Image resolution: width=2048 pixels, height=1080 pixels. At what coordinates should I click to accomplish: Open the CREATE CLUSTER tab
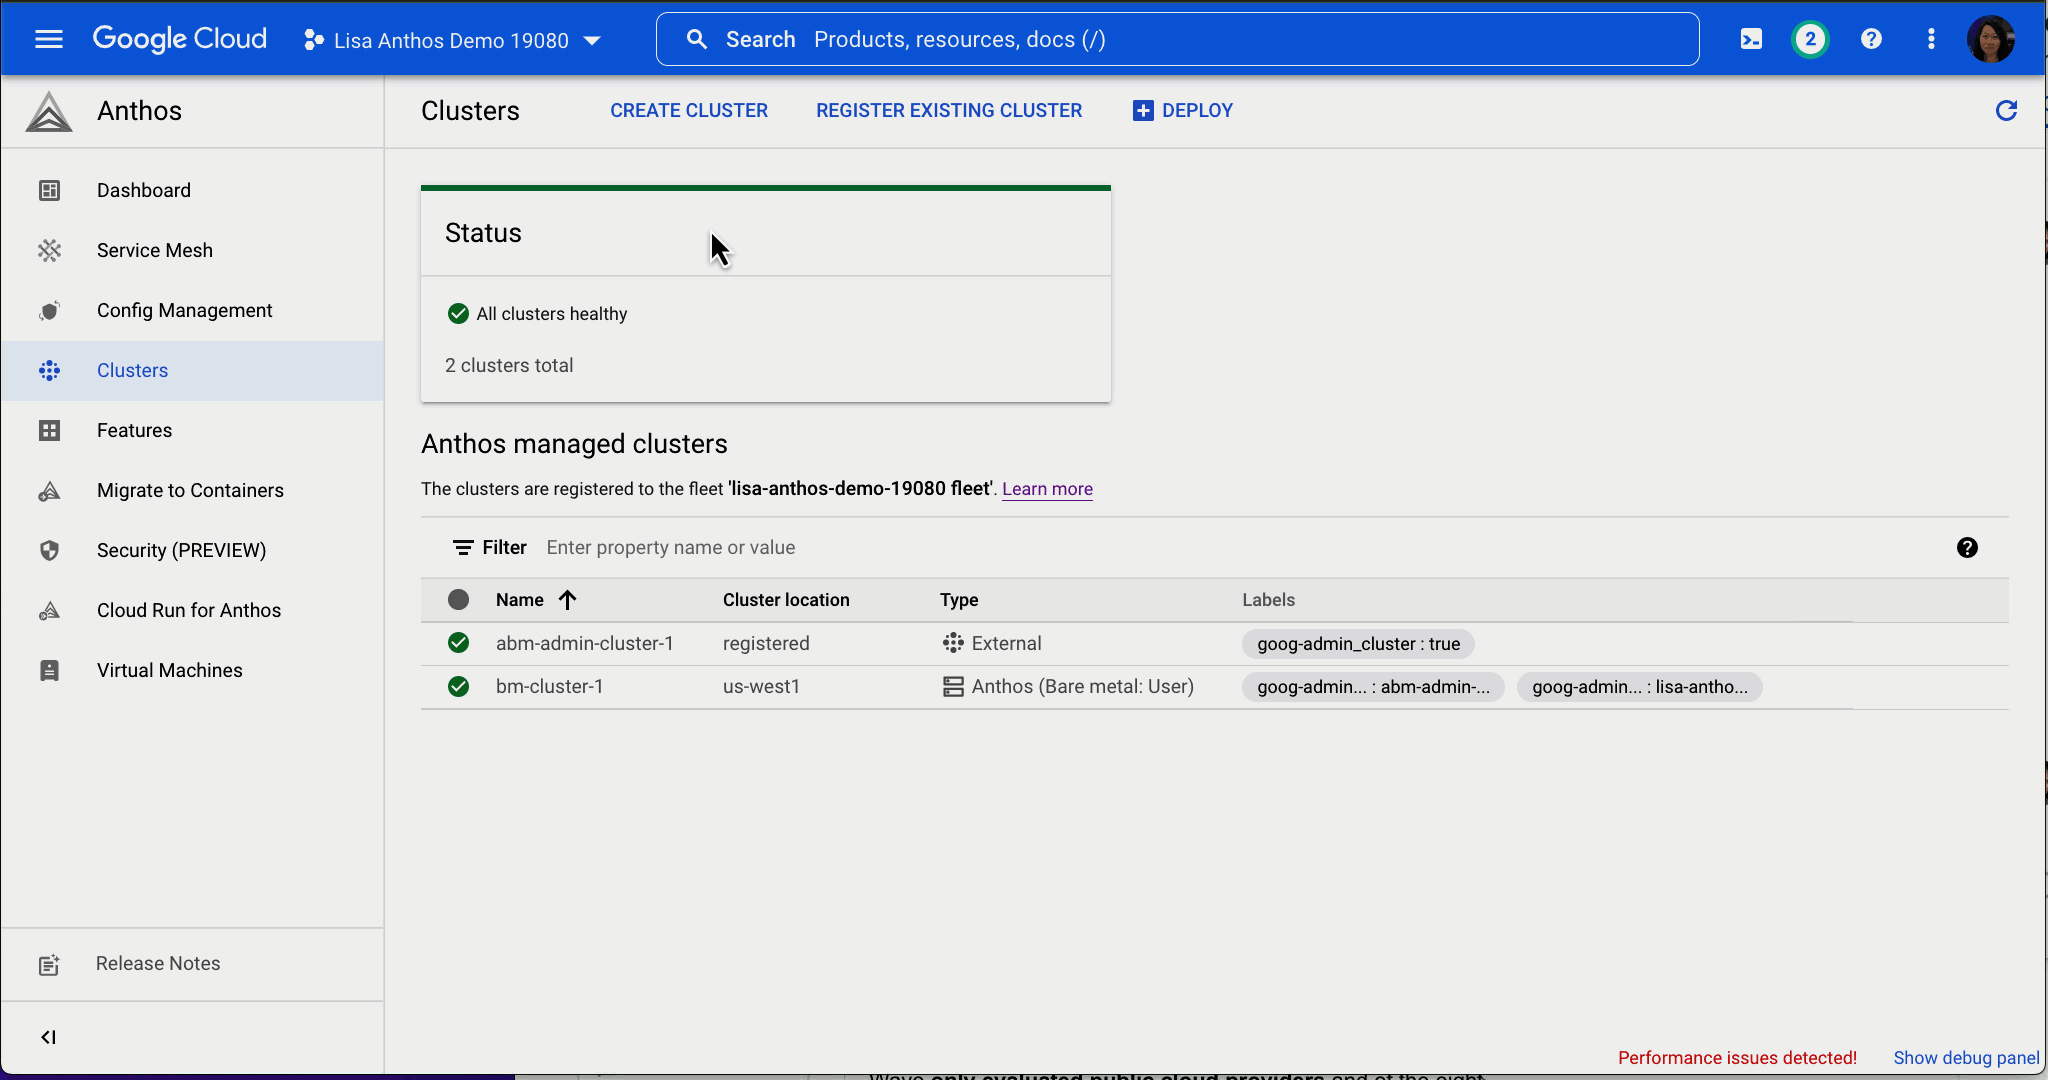(689, 110)
